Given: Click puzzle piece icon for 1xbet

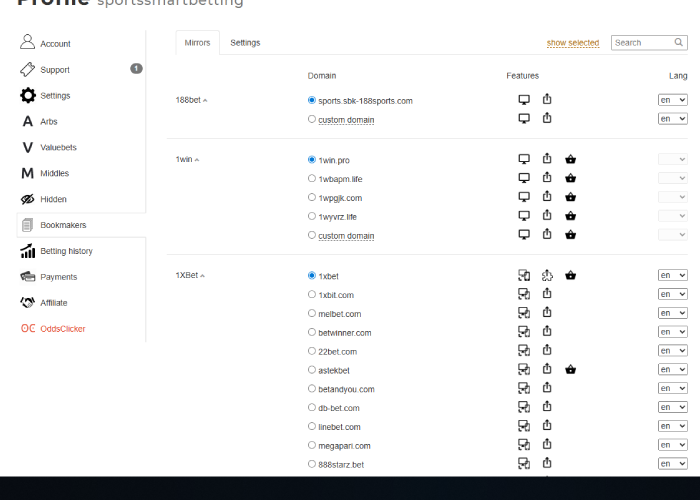Looking at the screenshot, I should pos(547,275).
